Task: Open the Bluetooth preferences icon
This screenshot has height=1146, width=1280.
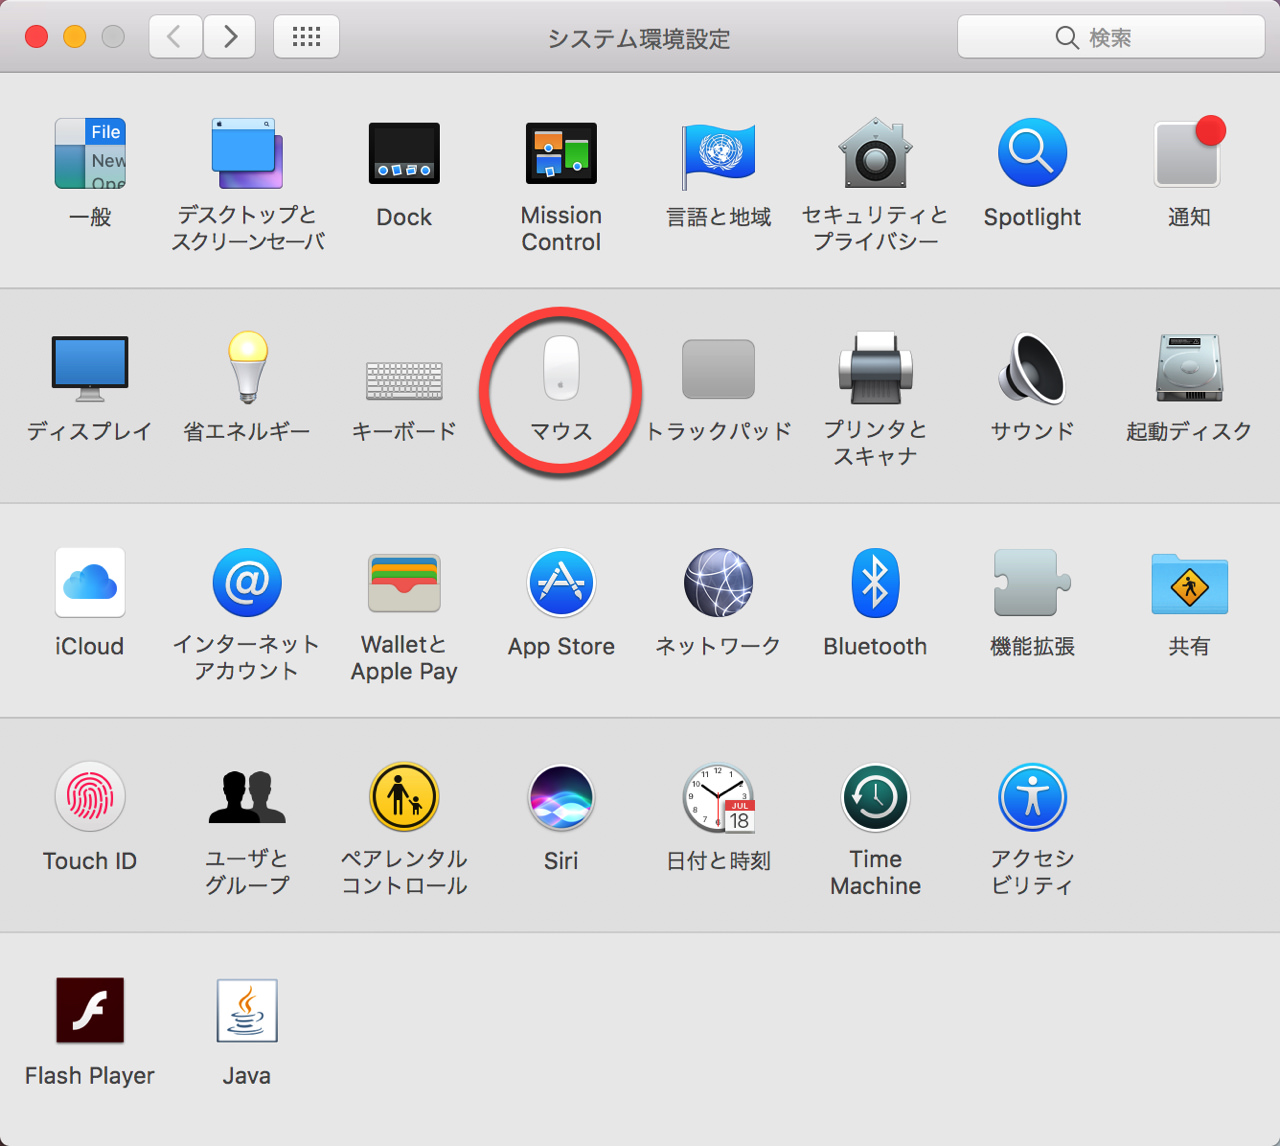Action: (x=875, y=582)
